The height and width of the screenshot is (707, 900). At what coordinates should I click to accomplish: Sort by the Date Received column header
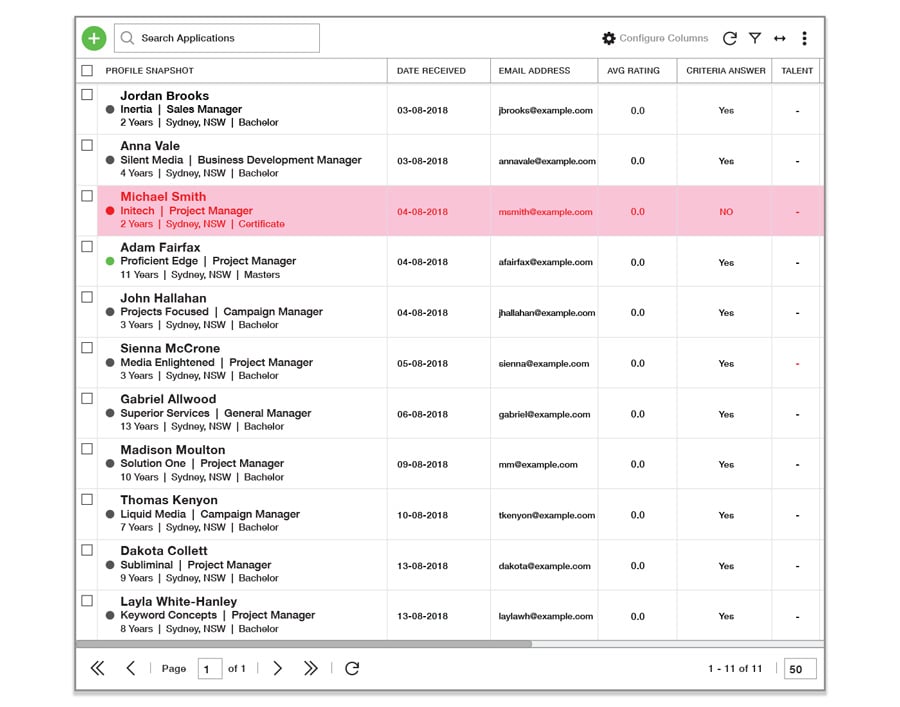[x=431, y=71]
